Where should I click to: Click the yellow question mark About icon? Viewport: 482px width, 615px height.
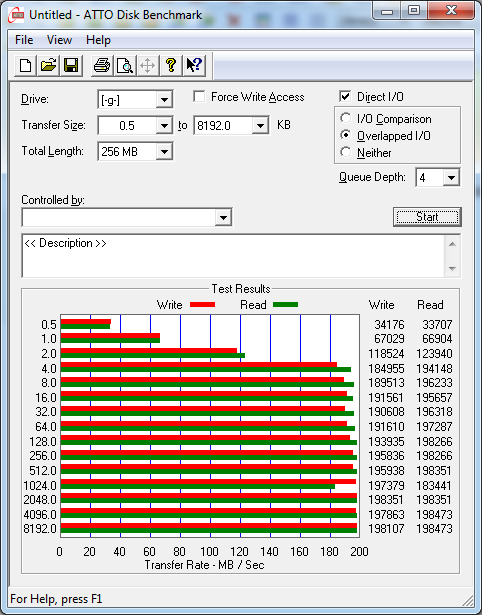(171, 65)
